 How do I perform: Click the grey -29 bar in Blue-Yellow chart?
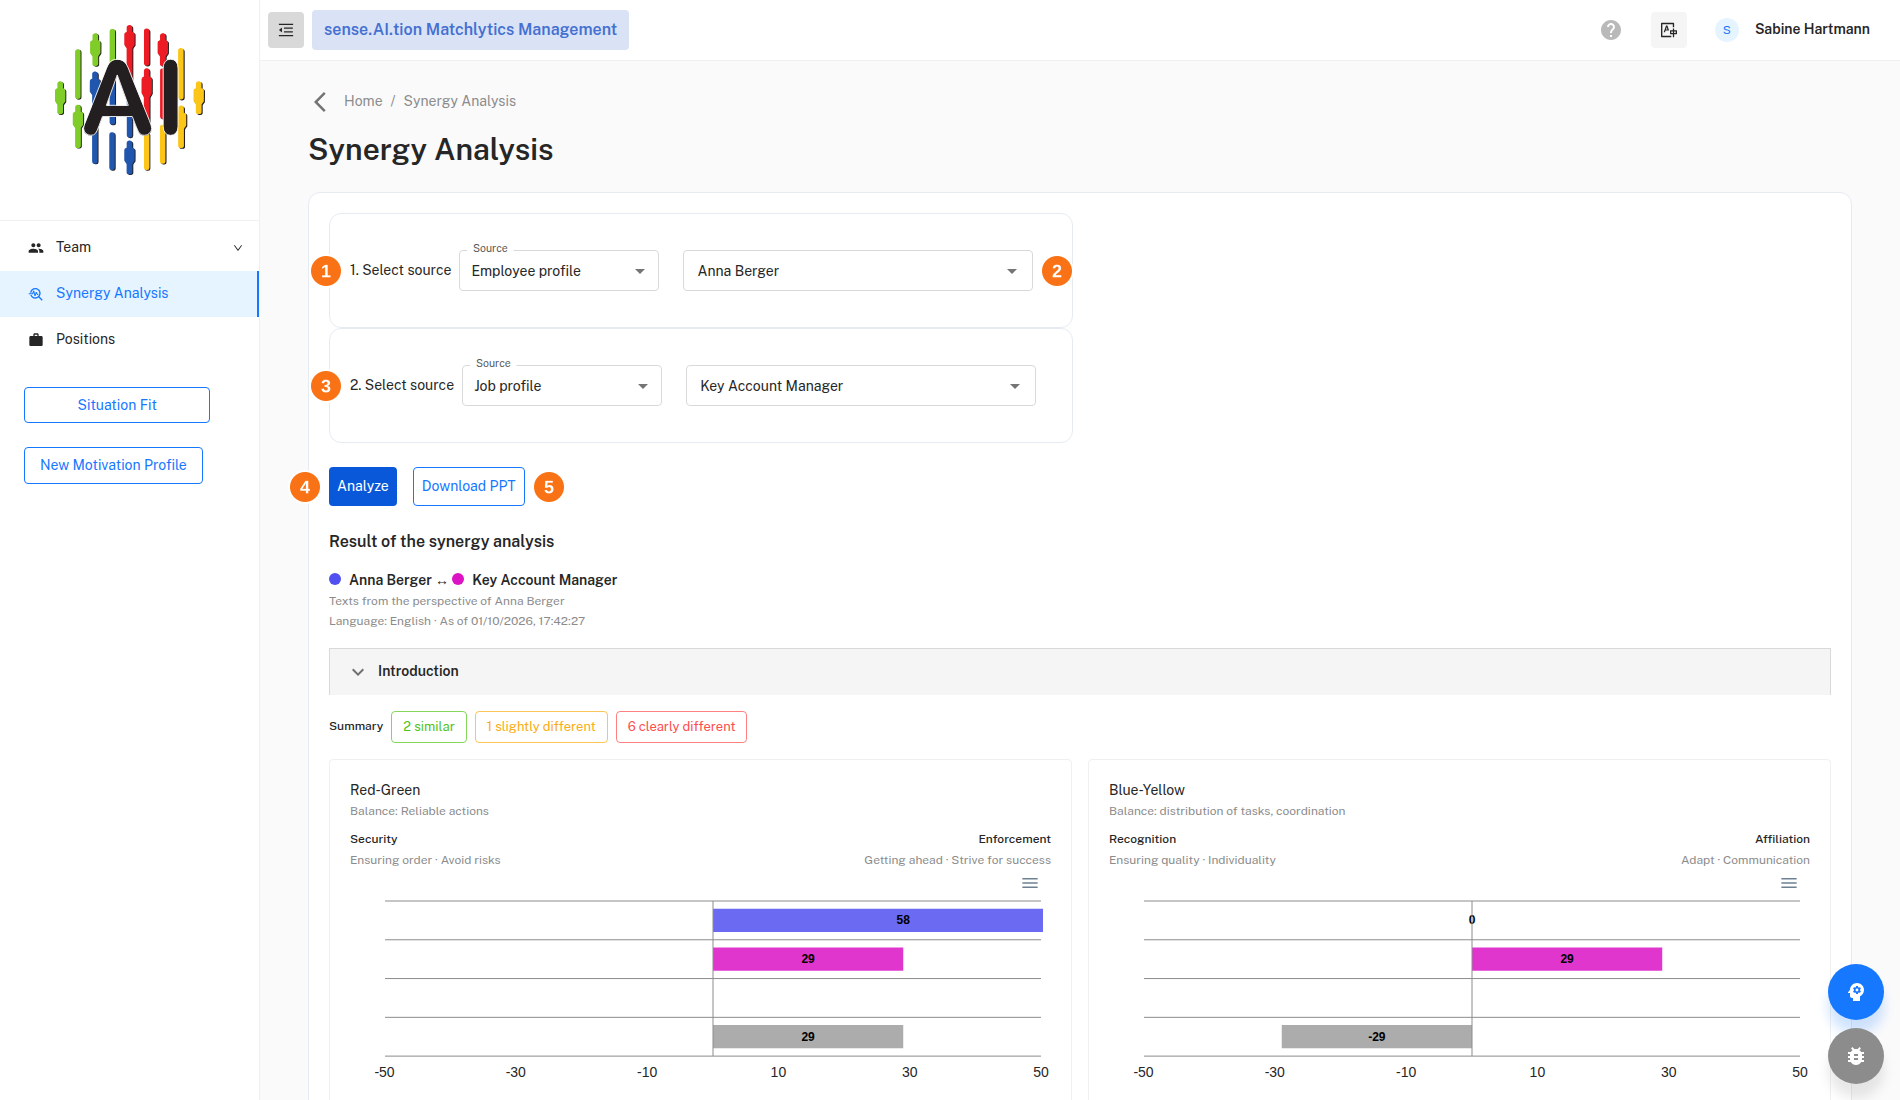click(x=1377, y=1037)
